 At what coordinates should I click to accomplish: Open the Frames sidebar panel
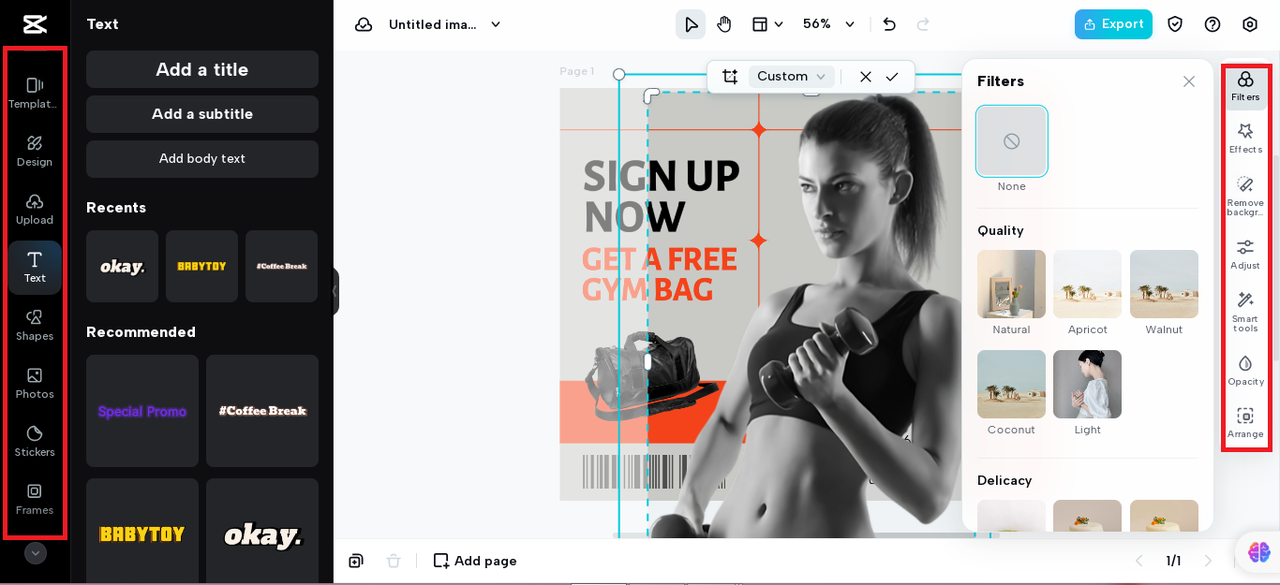pos(34,499)
